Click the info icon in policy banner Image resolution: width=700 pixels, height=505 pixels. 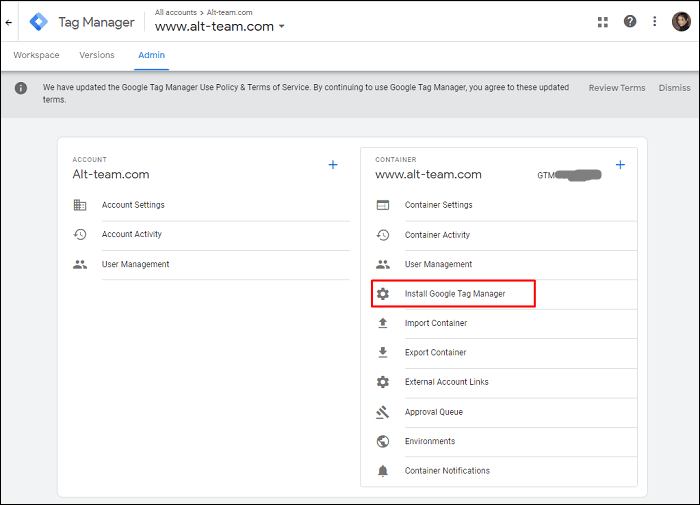21,88
